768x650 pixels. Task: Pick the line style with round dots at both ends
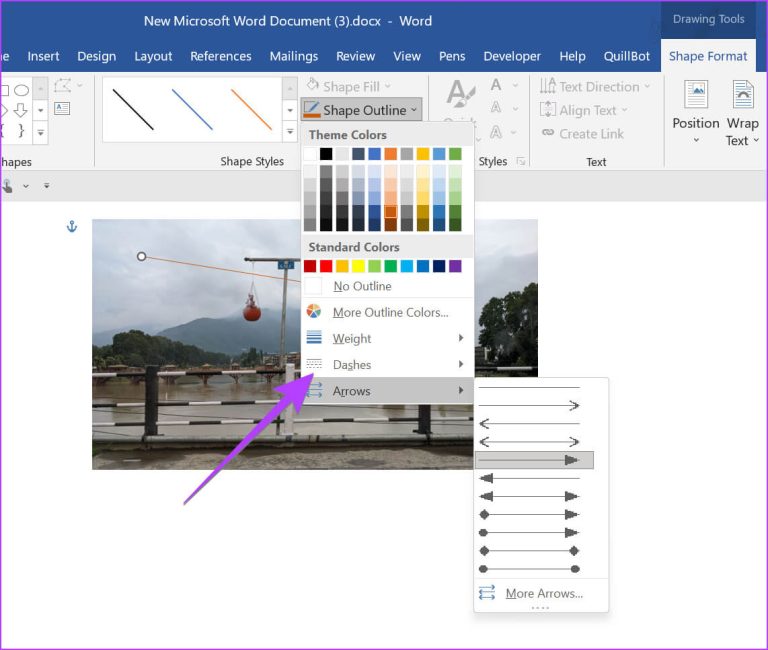click(529, 569)
